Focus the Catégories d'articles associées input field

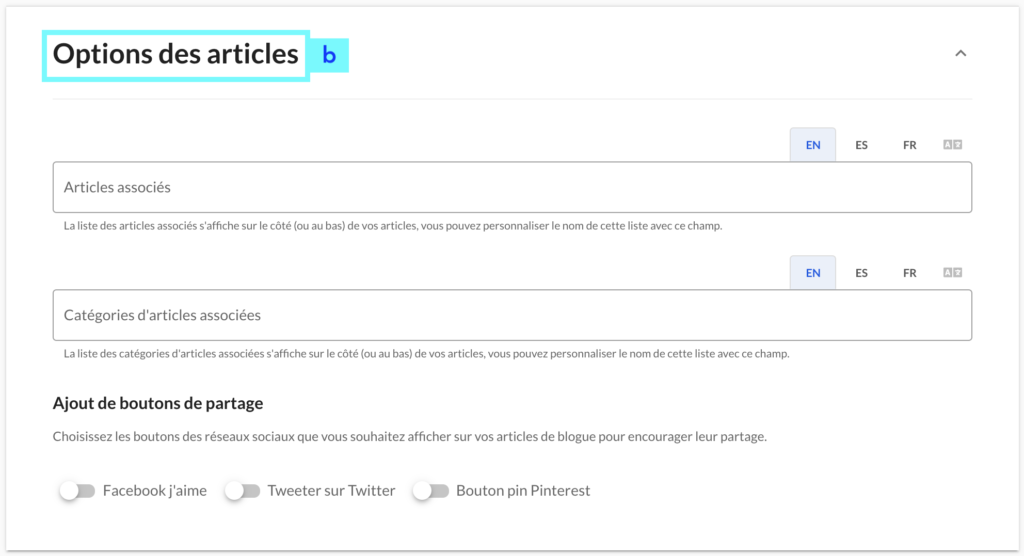(x=512, y=316)
